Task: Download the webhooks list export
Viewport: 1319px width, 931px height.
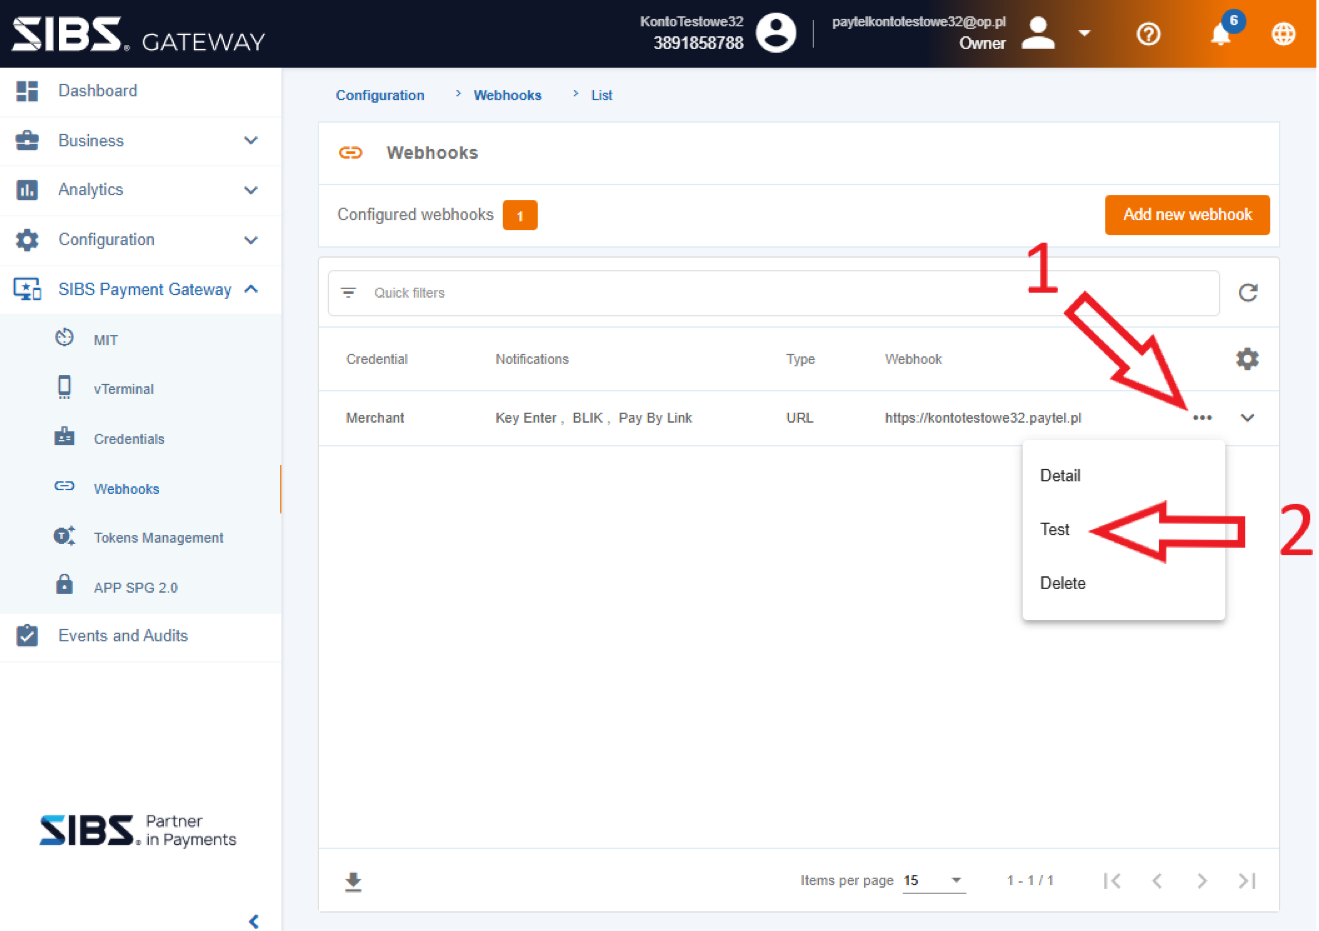Action: coord(353,881)
